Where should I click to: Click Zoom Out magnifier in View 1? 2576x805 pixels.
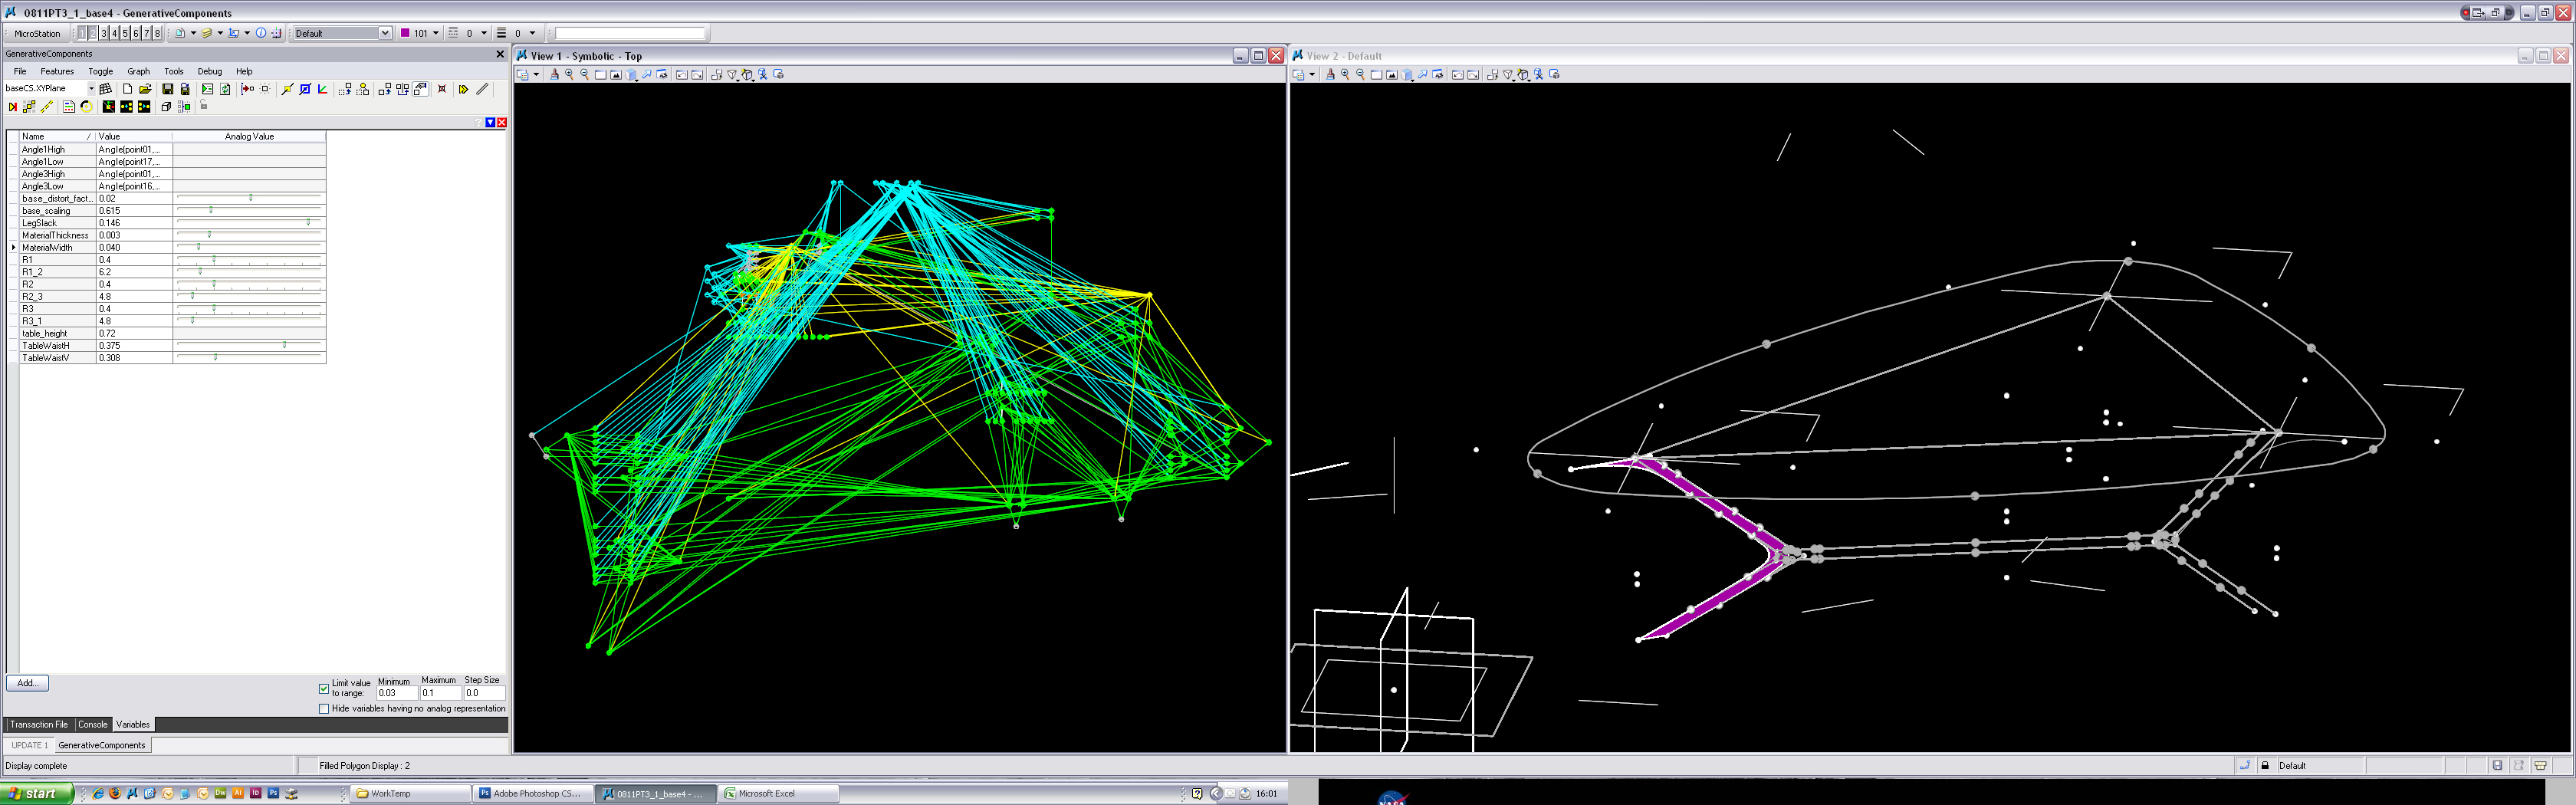(585, 74)
